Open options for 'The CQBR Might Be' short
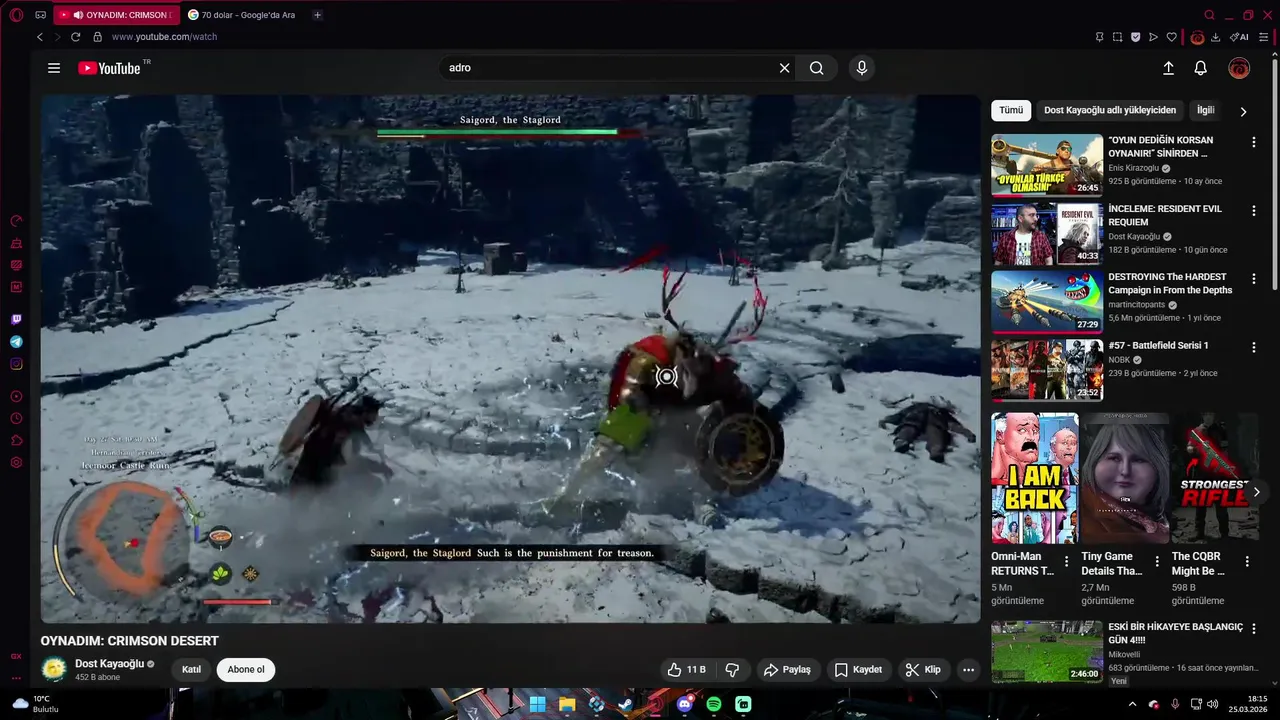Screen dimensions: 1280x720 point(1247,562)
